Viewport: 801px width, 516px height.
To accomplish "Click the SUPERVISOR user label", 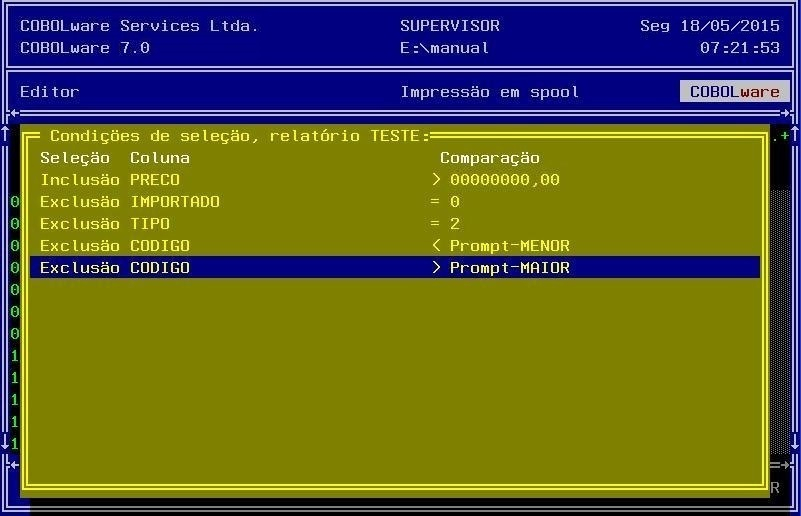I will [x=450, y=26].
